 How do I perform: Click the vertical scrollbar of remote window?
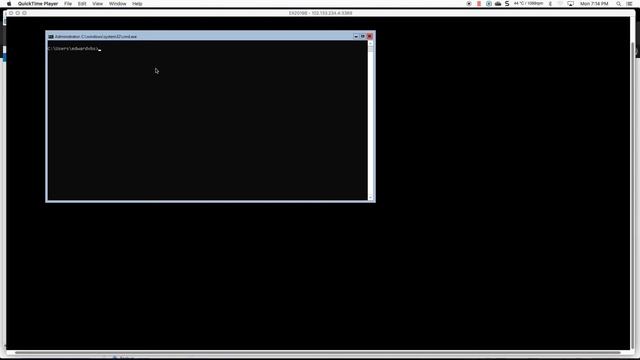coord(633,196)
